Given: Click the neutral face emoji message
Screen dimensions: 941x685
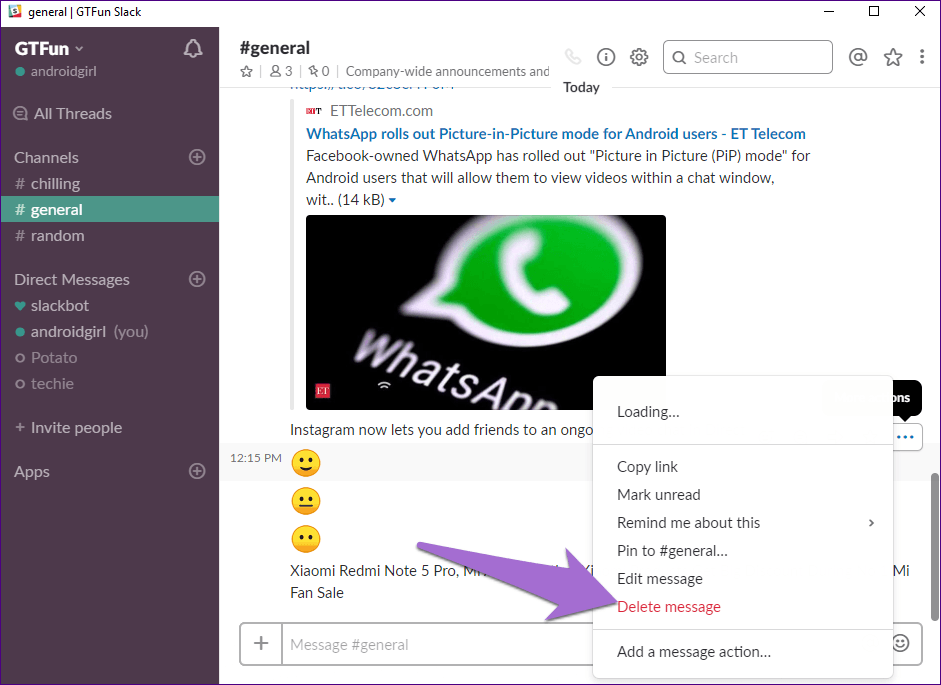Looking at the screenshot, I should 306,501.
